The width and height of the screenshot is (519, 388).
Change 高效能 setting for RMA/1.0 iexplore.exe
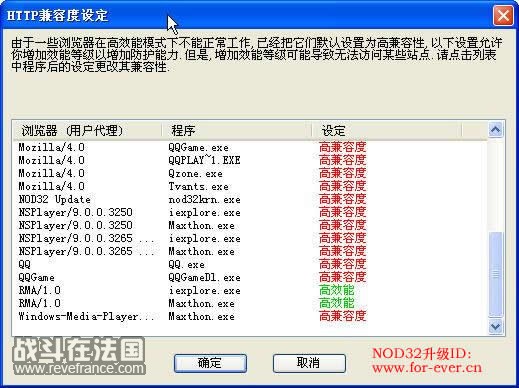[x=336, y=290]
